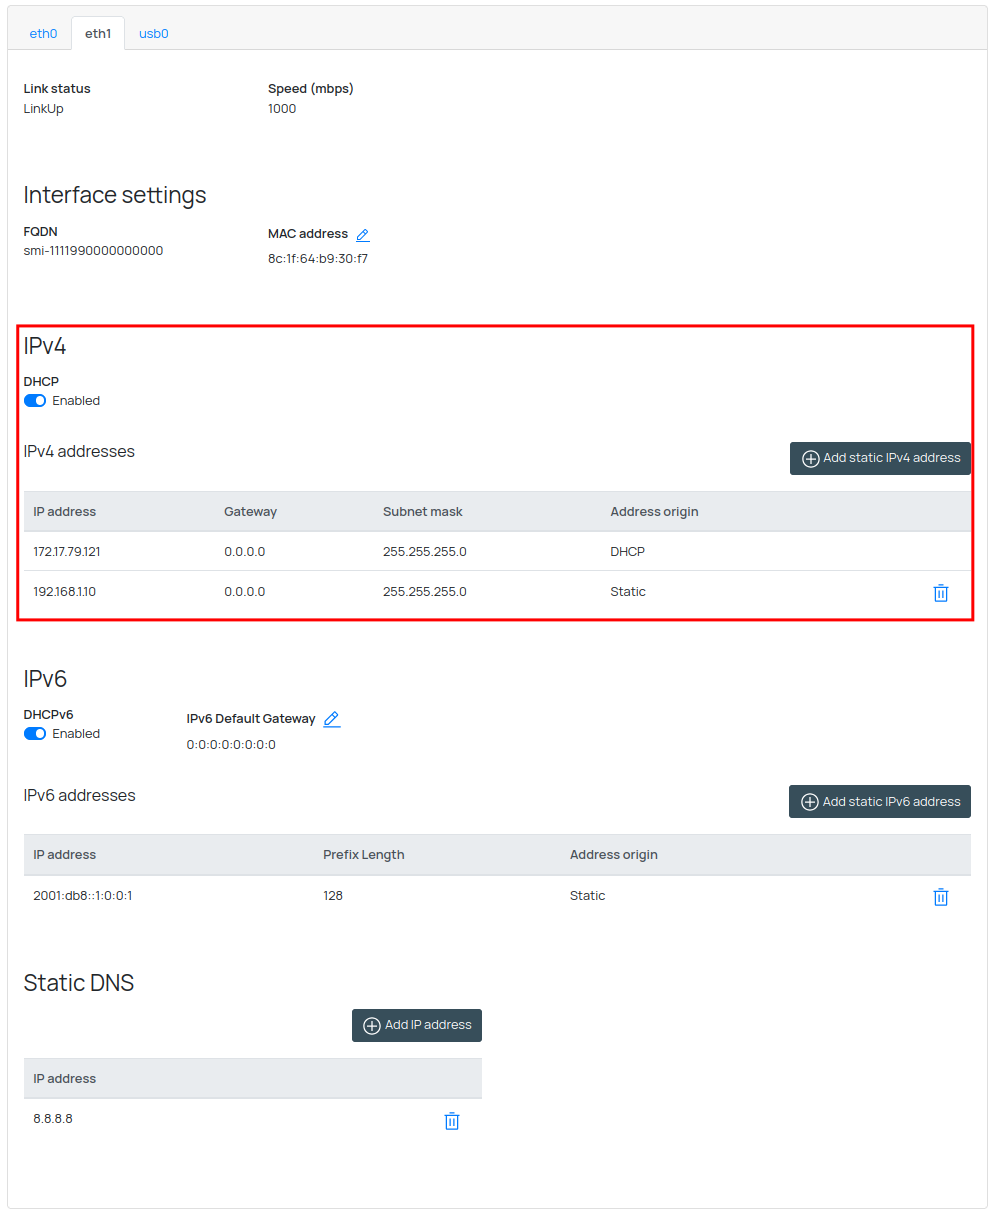Click the Prefix Length column header
Viewport: 997px width, 1218px height.
[x=363, y=855]
